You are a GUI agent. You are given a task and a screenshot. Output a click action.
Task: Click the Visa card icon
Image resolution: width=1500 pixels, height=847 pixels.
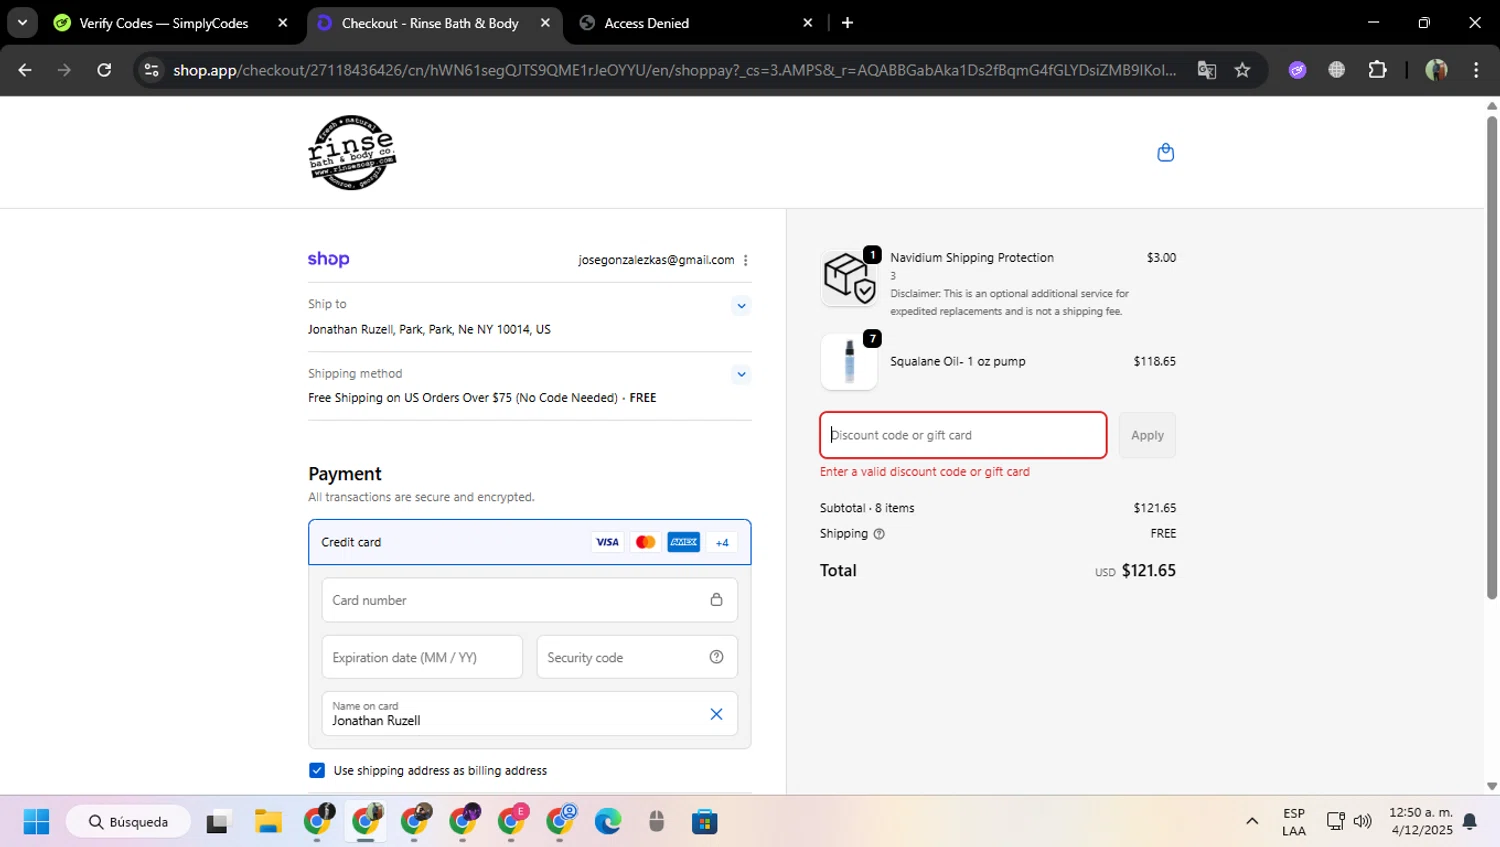[607, 542]
